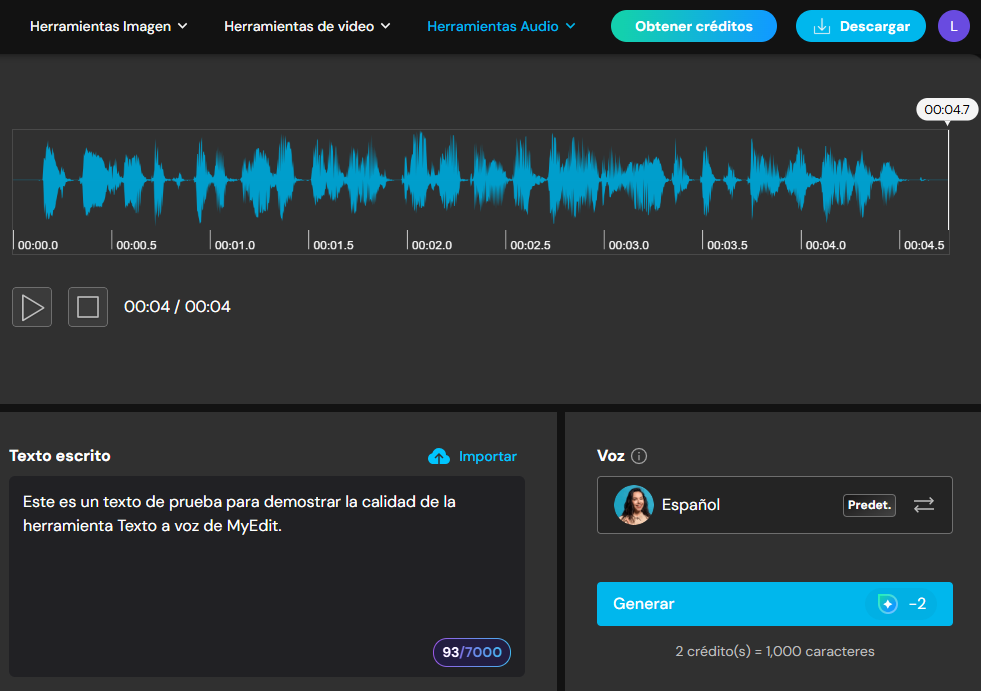Click the Generar button
The image size is (981, 691).
tap(775, 604)
